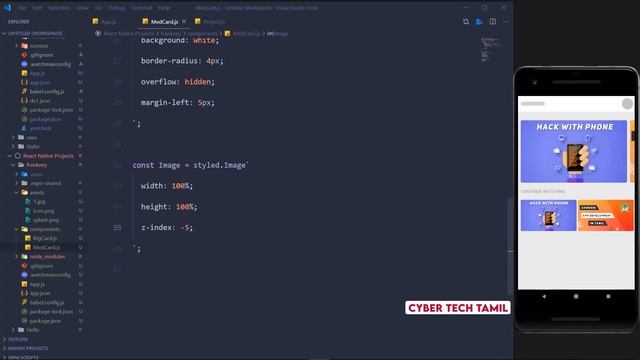Viewport: 640px width, 360px height.
Task: Tap the small Hack With Phone card
Action: point(548,215)
